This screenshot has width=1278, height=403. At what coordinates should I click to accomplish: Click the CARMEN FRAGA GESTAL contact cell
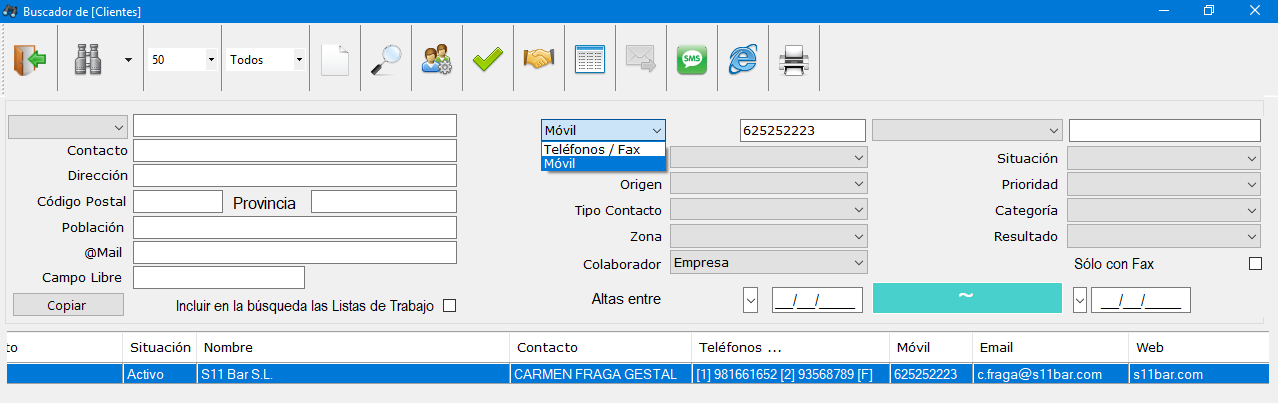(599, 374)
